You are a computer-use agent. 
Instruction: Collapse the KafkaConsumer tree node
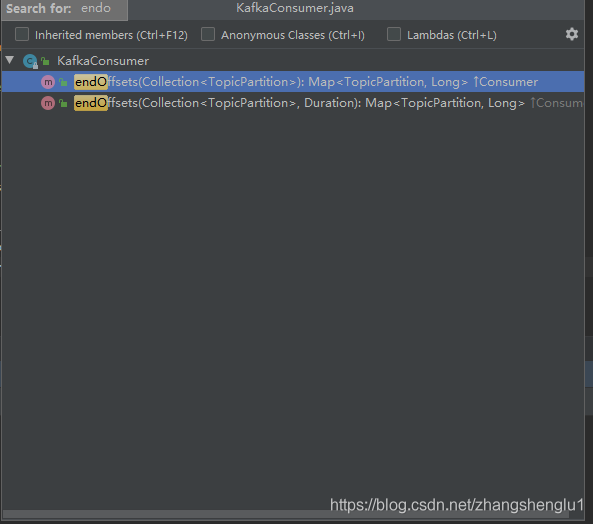tap(10, 60)
